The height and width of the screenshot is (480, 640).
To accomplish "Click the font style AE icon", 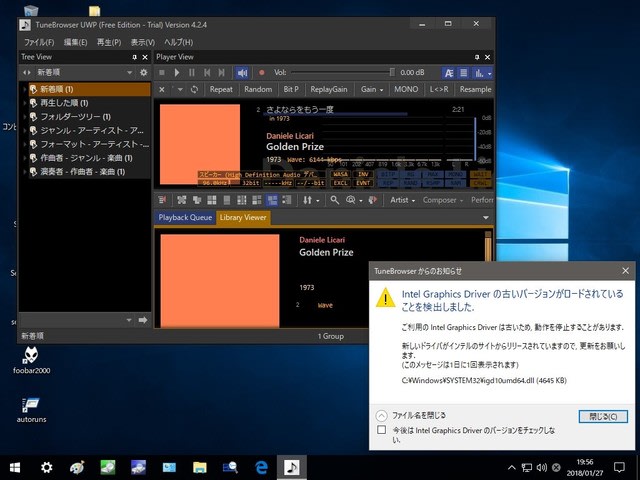I will click(449, 73).
